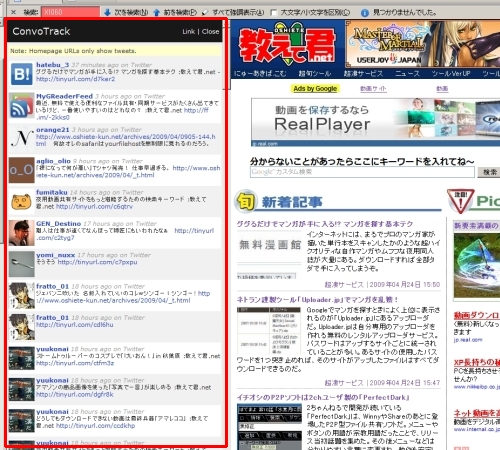Click the yomi_nuxx spoon avatar
This screenshot has height=450, width=500.
22,264
